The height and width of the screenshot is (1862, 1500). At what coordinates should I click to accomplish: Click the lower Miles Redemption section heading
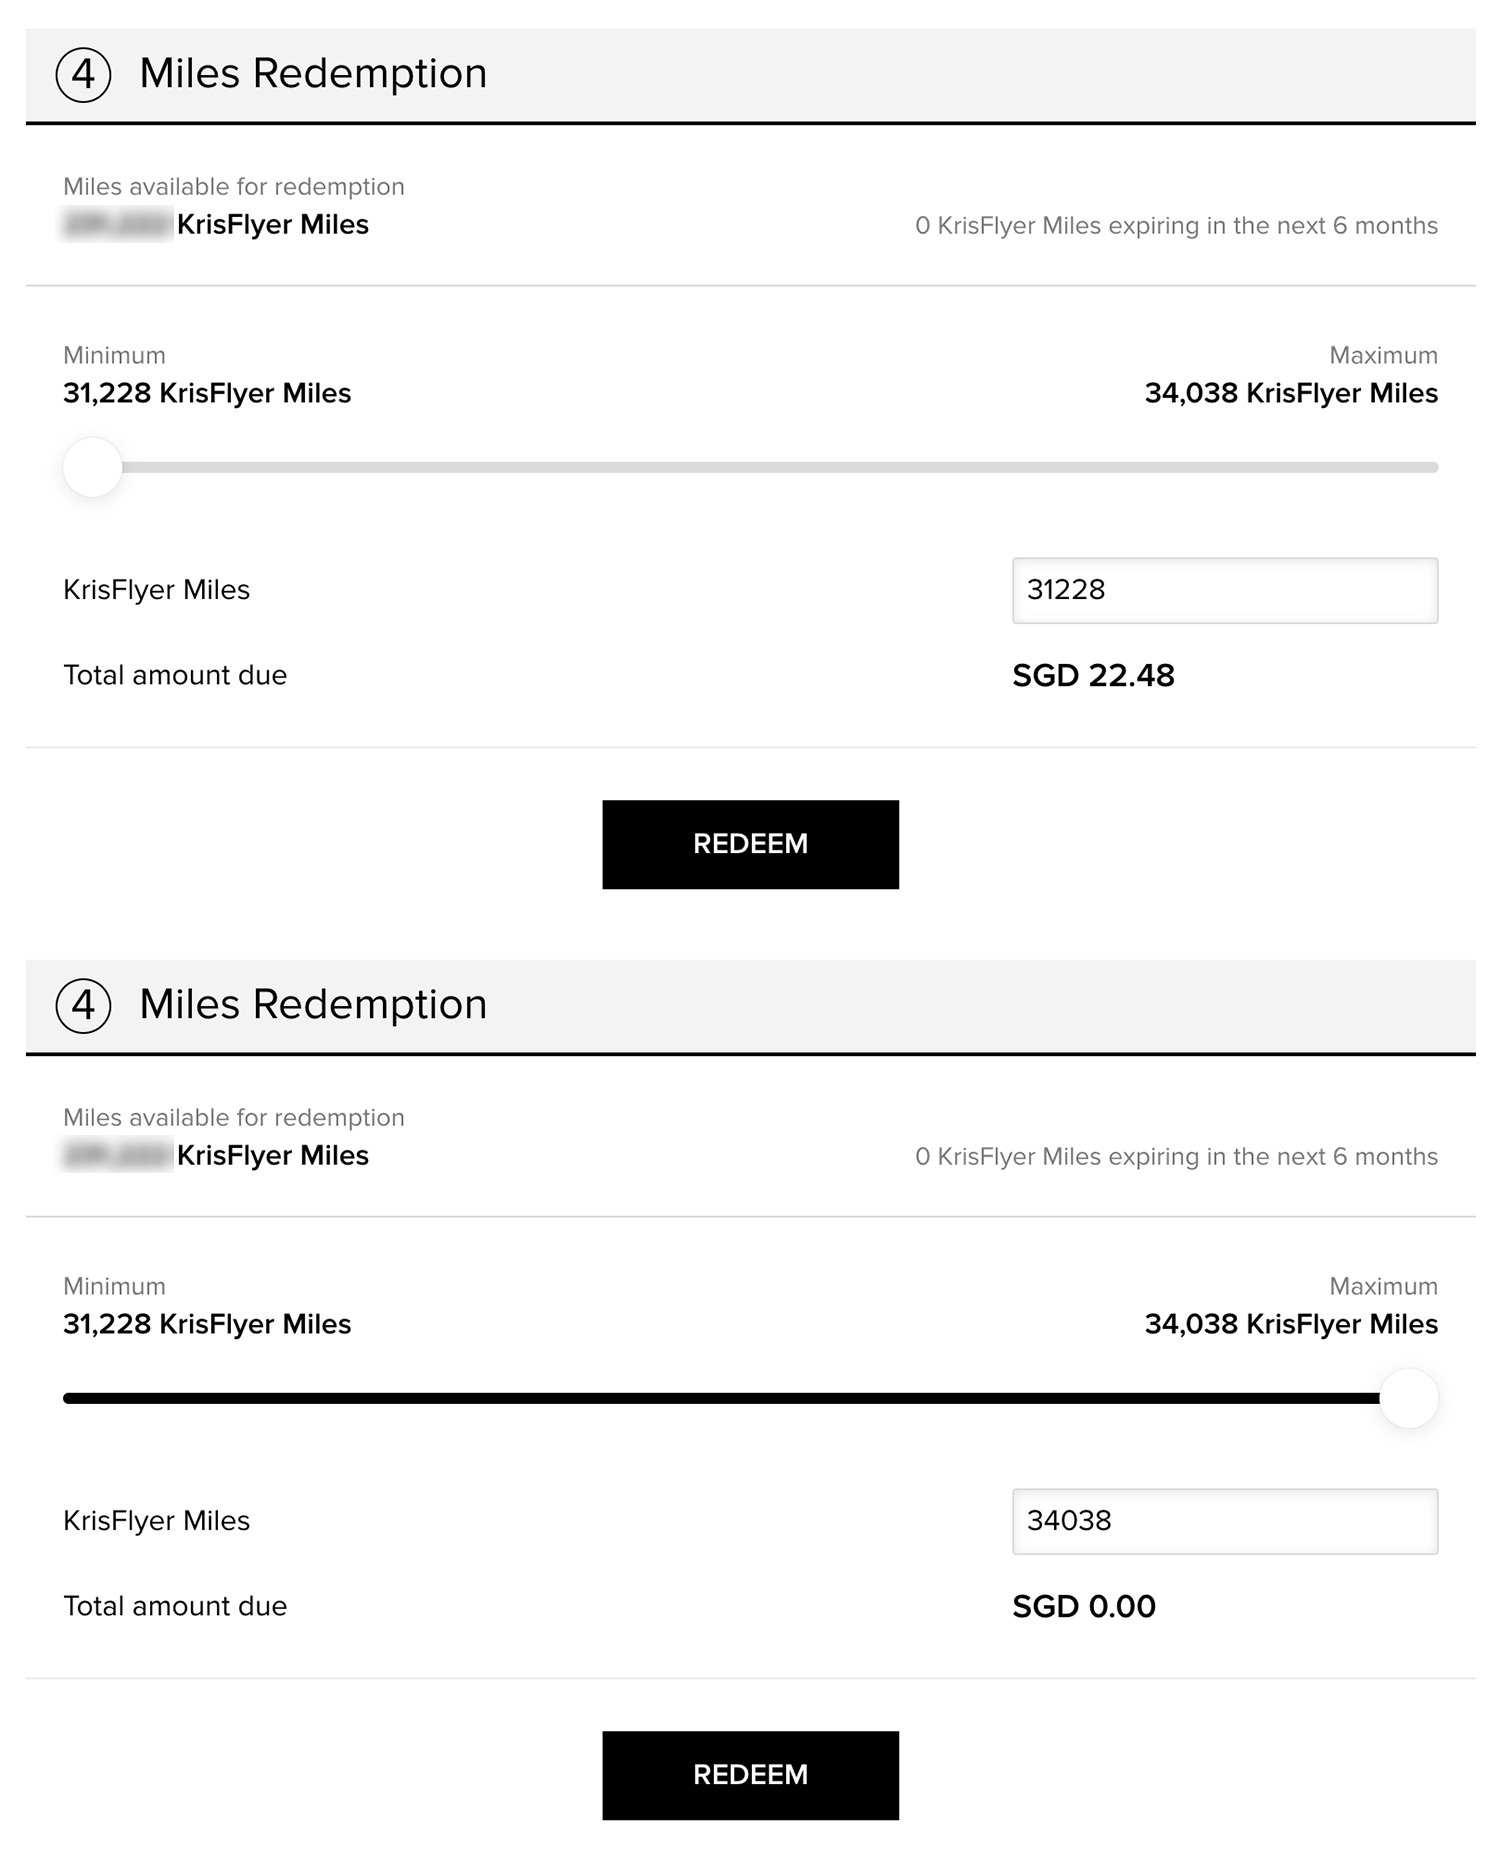point(313,1005)
